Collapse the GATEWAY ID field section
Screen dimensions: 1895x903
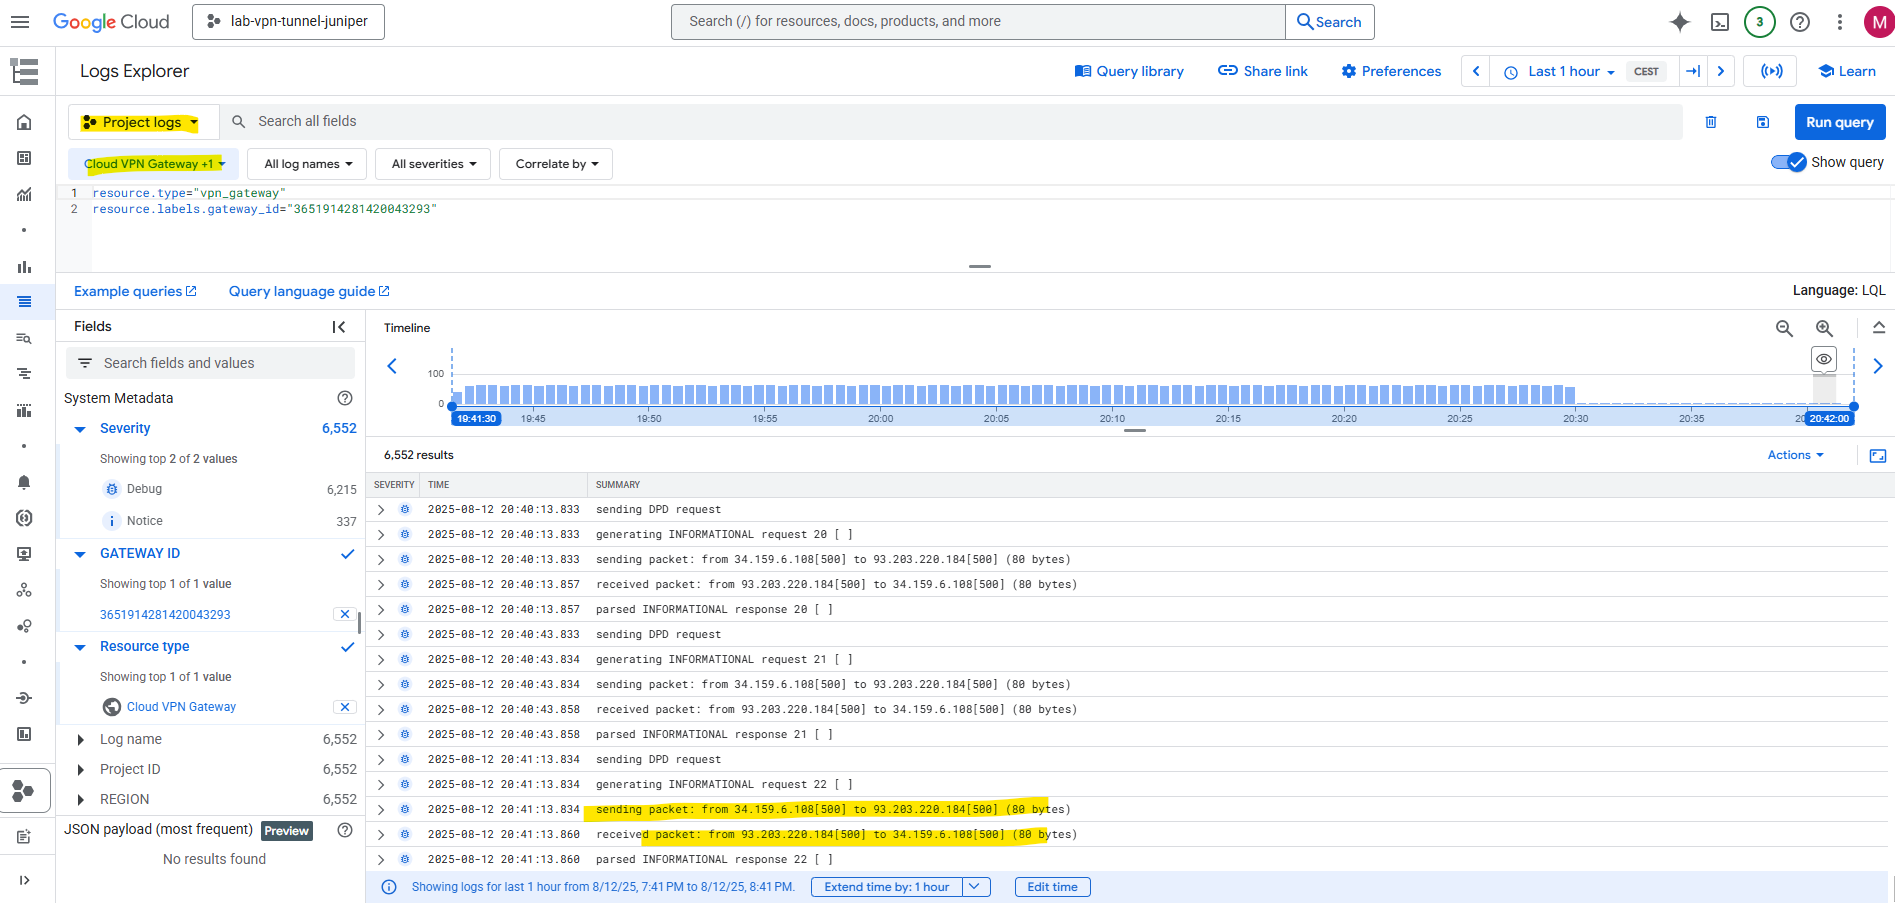click(81, 554)
